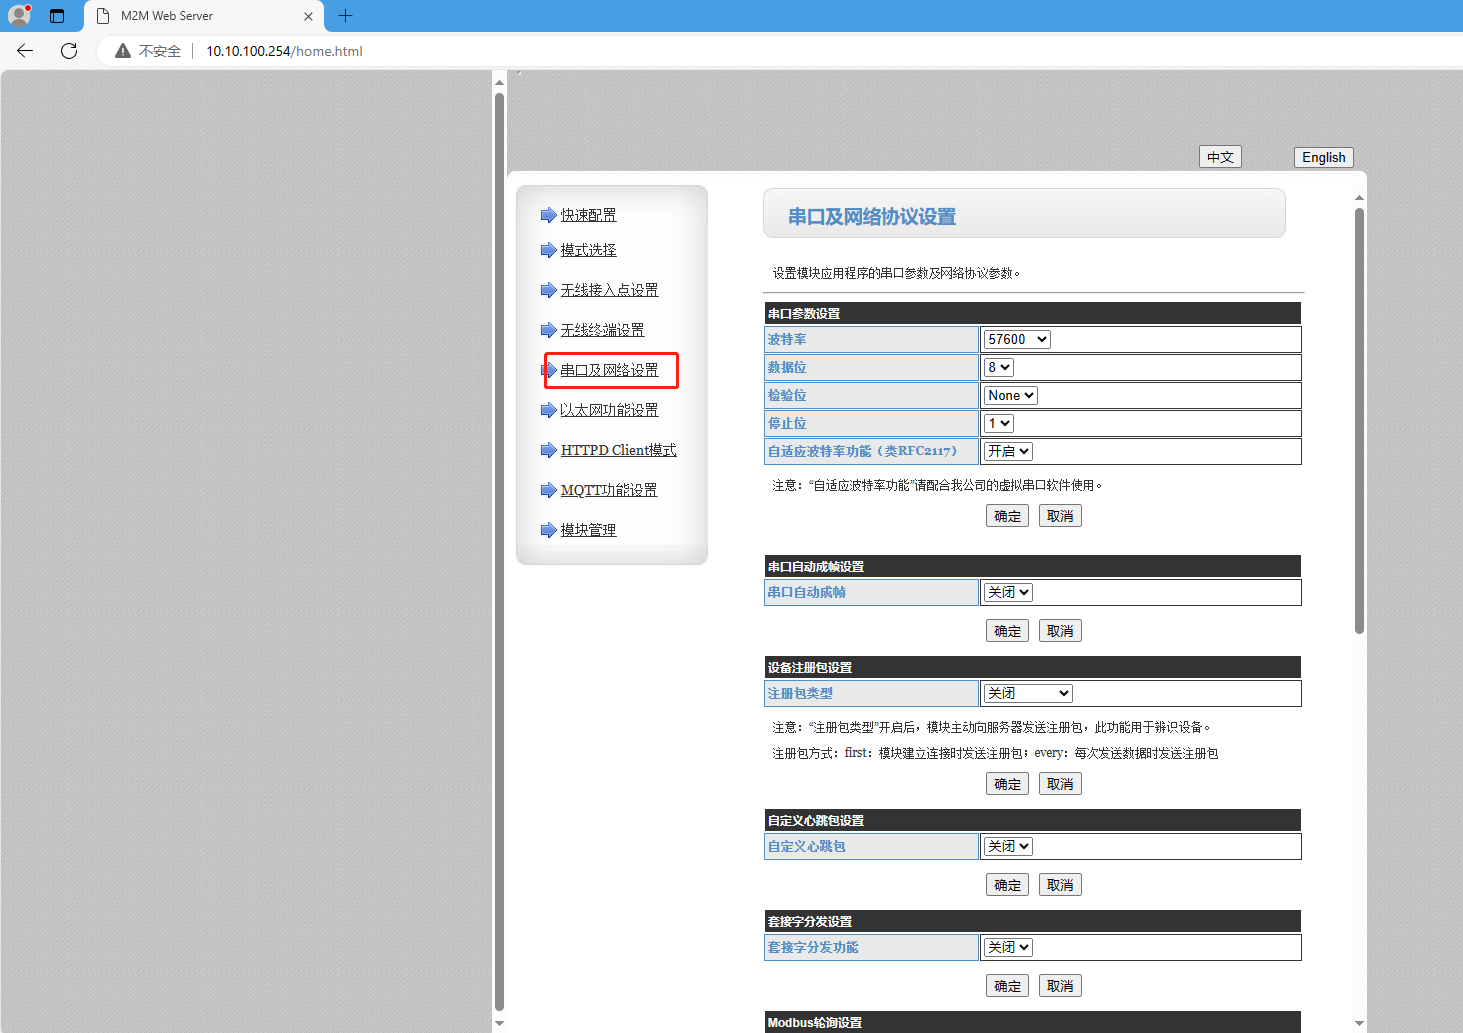Click arrow icon beside 快速配置
The height and width of the screenshot is (1033, 1463).
point(548,215)
